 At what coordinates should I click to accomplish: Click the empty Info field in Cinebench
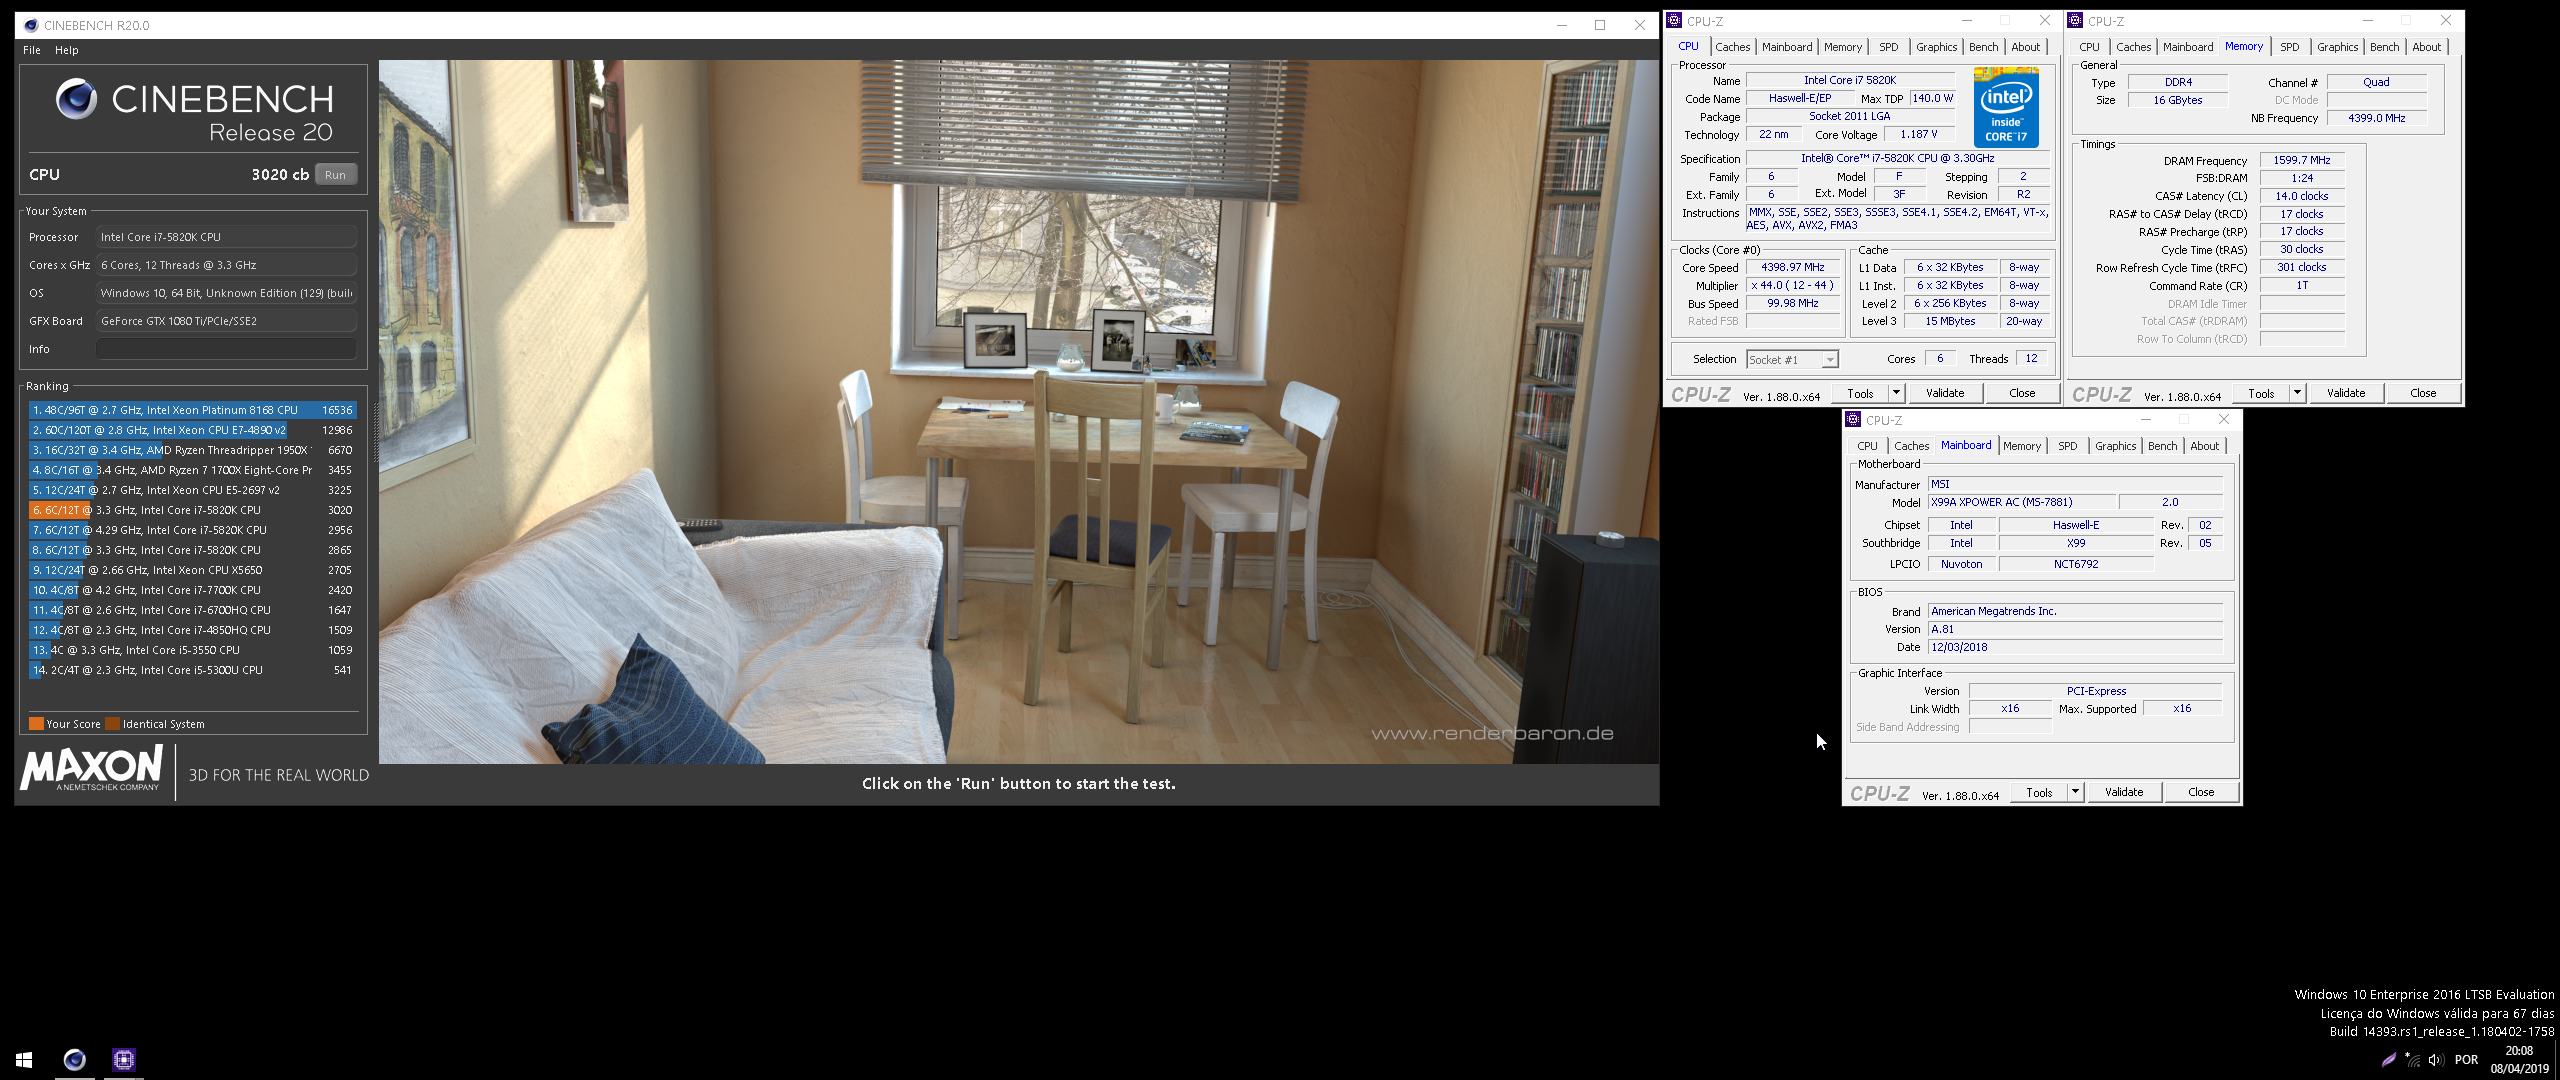click(226, 349)
